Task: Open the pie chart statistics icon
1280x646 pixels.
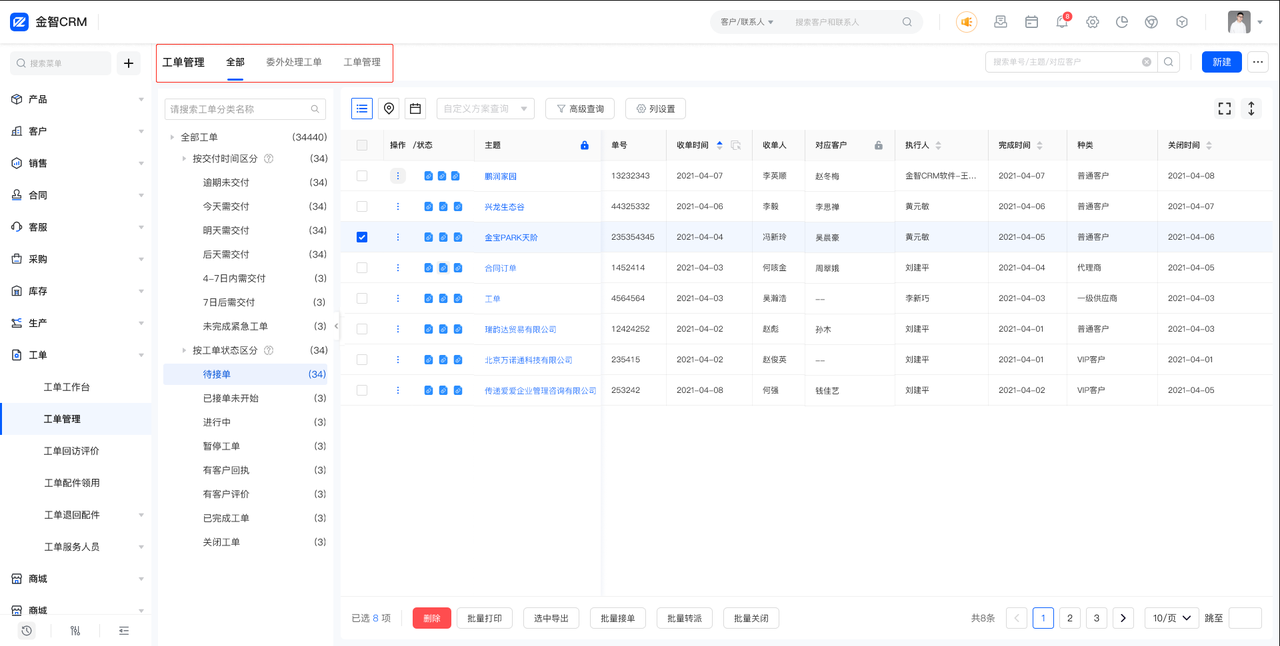Action: [1122, 22]
